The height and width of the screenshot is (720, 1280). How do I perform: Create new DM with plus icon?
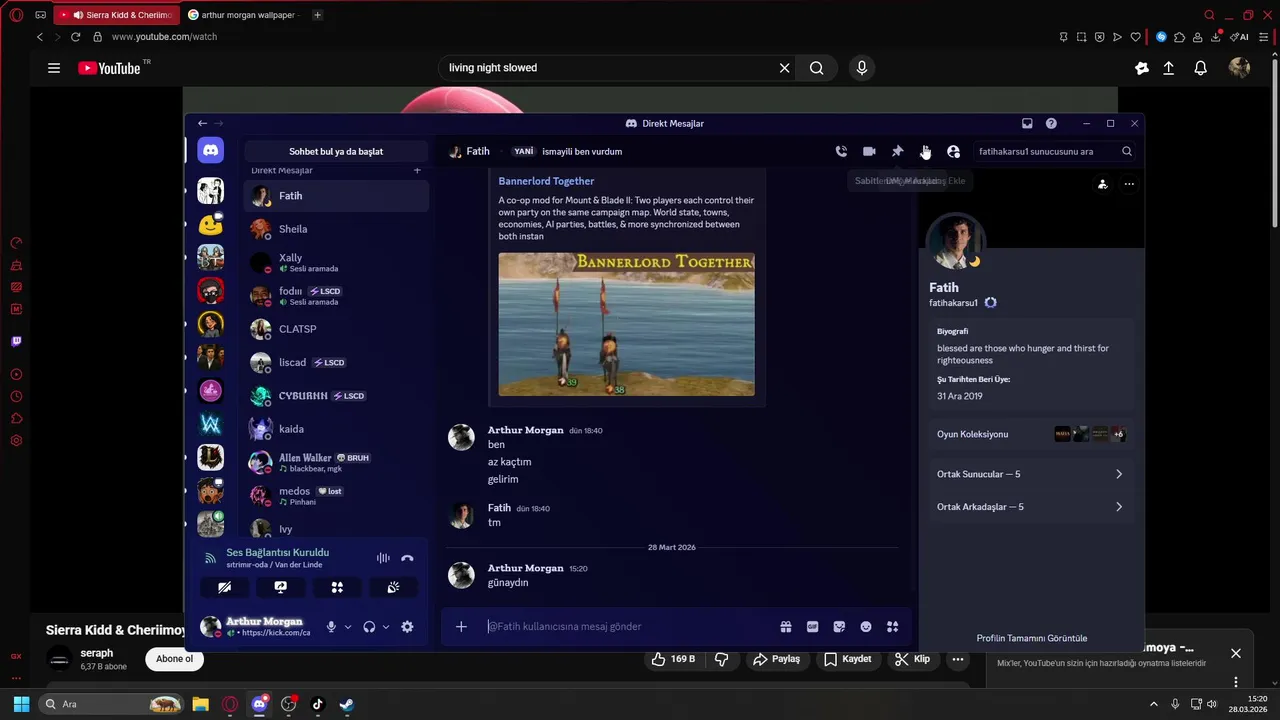417,171
